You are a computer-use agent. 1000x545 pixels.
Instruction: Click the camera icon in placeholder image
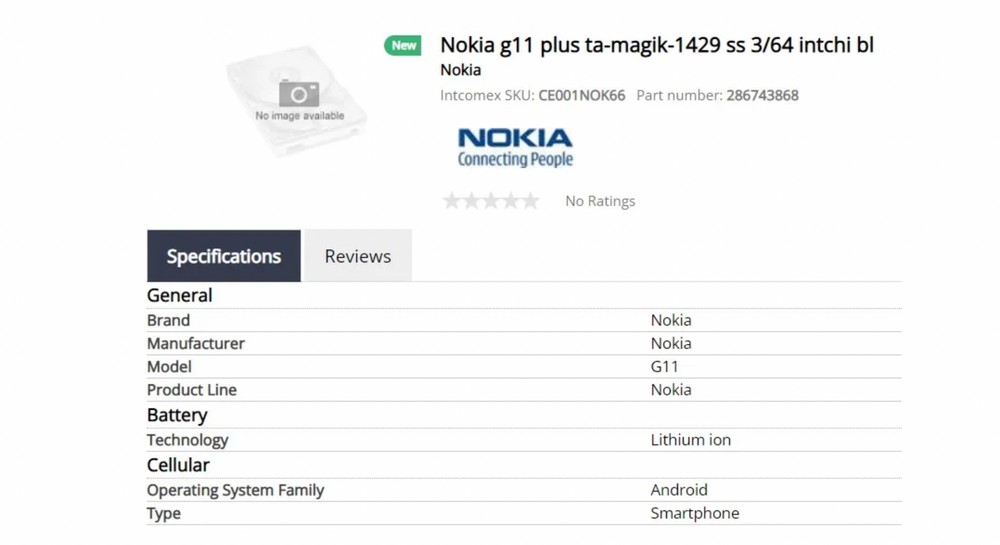click(x=299, y=94)
